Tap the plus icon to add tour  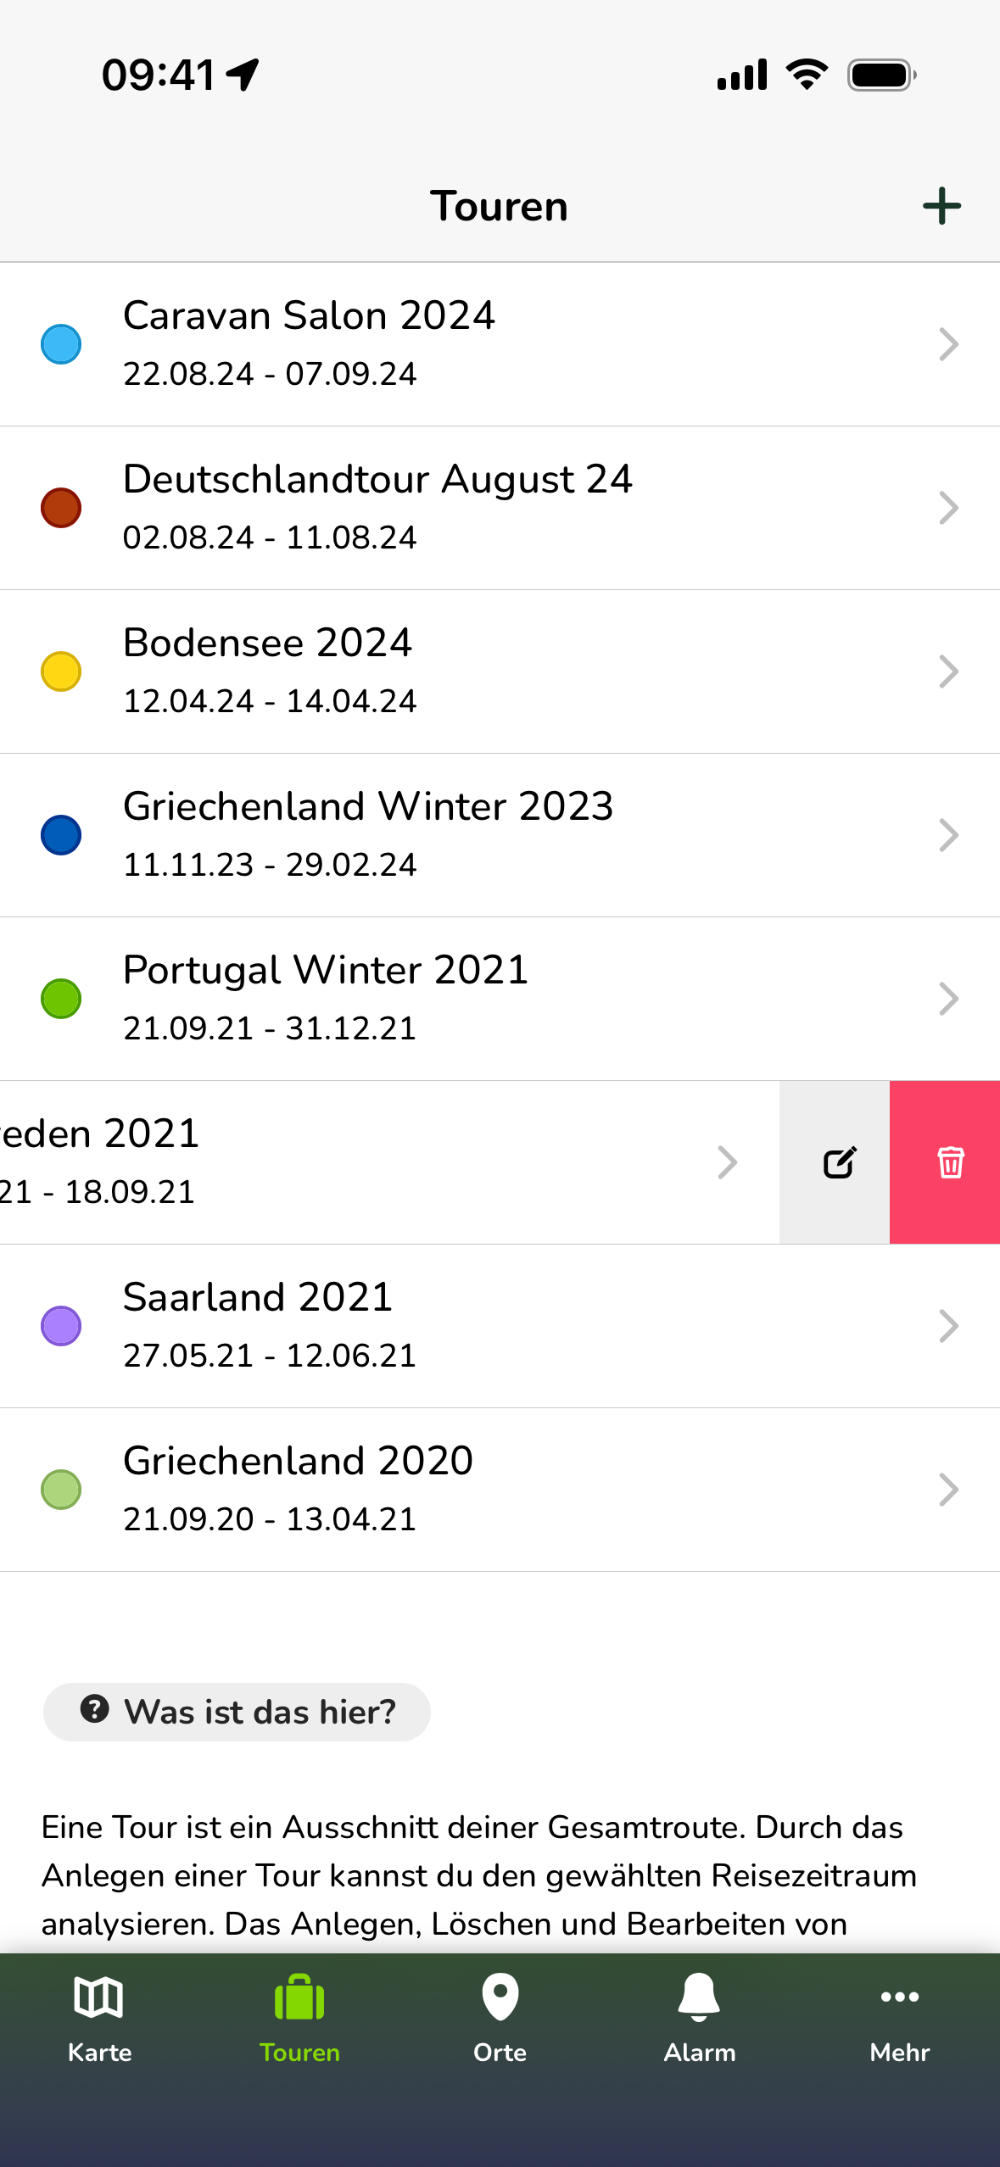pyautogui.click(x=941, y=206)
